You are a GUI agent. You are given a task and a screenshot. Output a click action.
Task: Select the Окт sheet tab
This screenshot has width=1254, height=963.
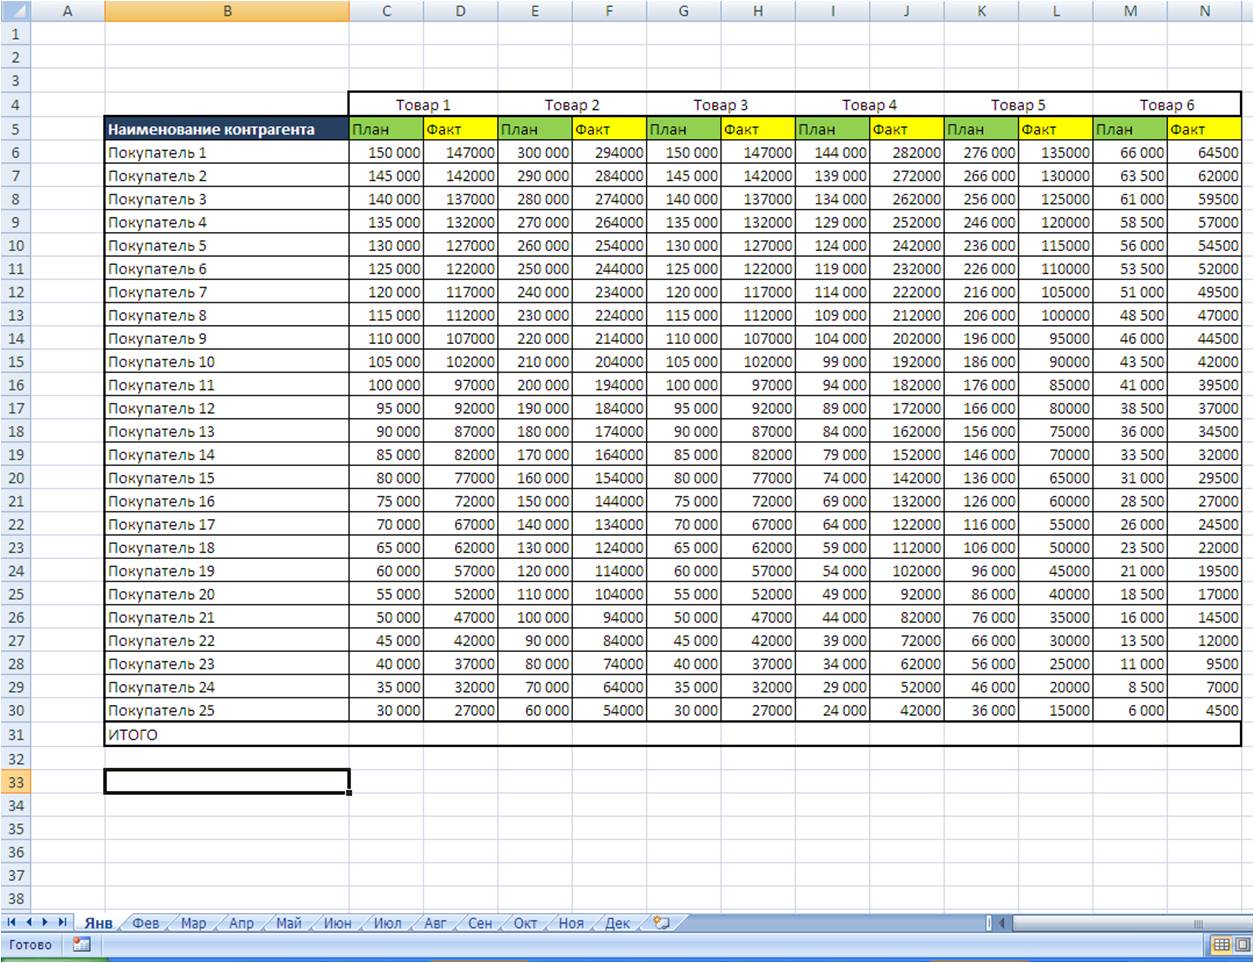[x=525, y=923]
